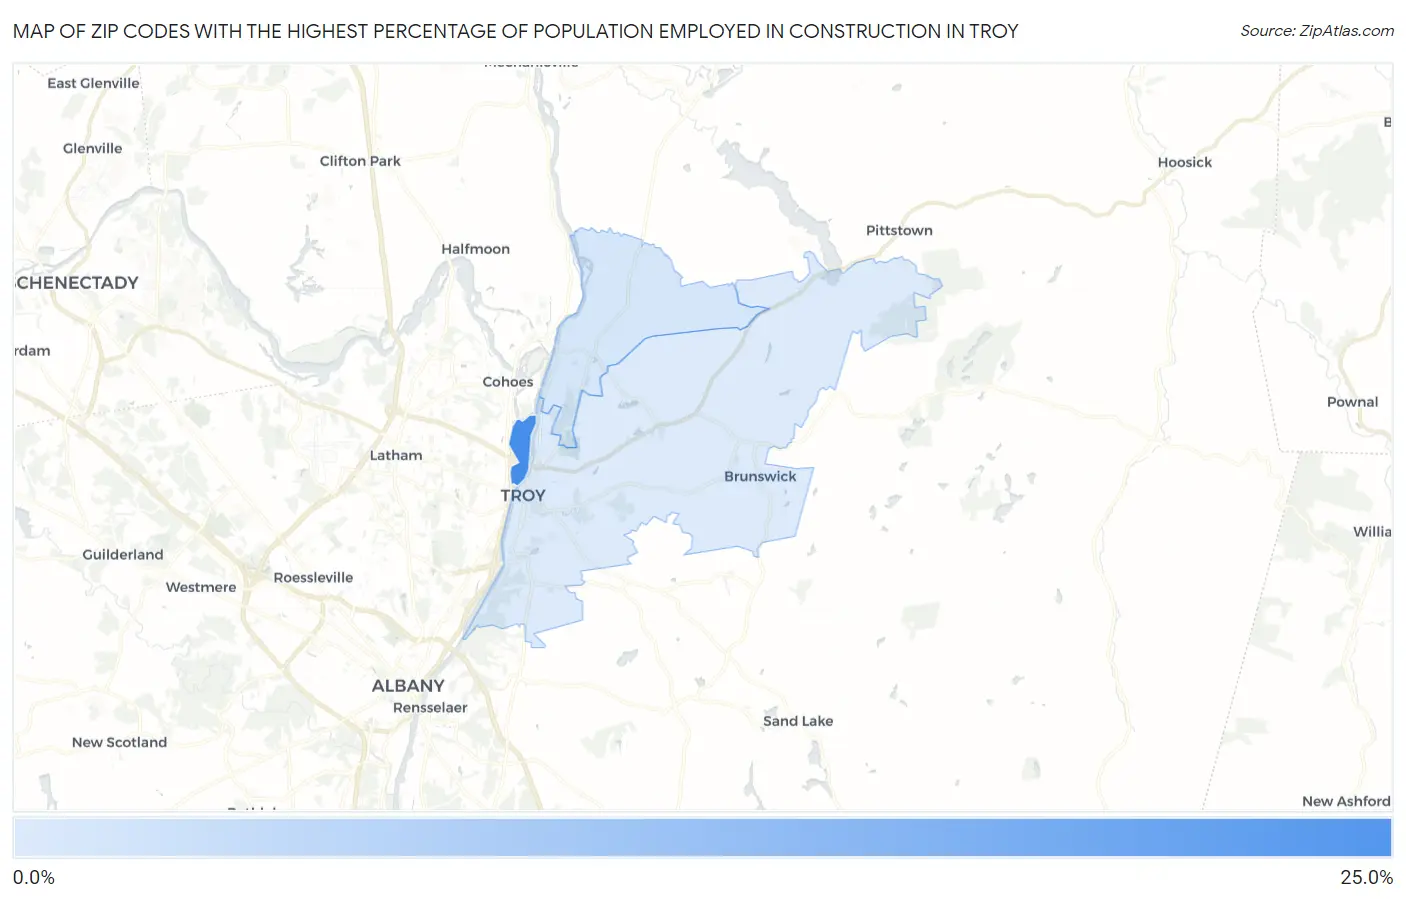This screenshot has height=899, width=1406.
Task: Click the Westmere label
Action: click(201, 587)
